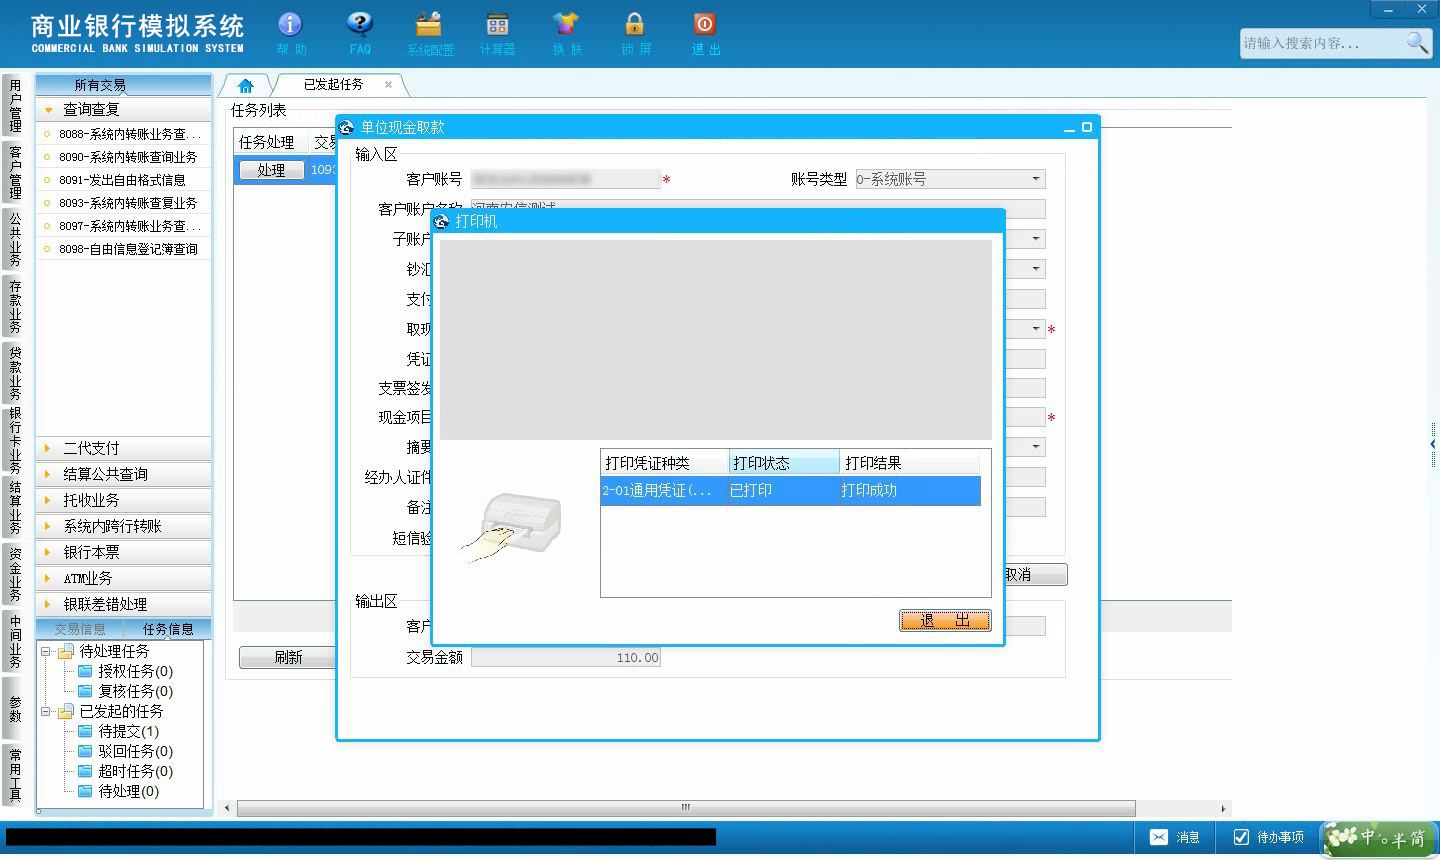Open the FAQ icon

tap(360, 24)
